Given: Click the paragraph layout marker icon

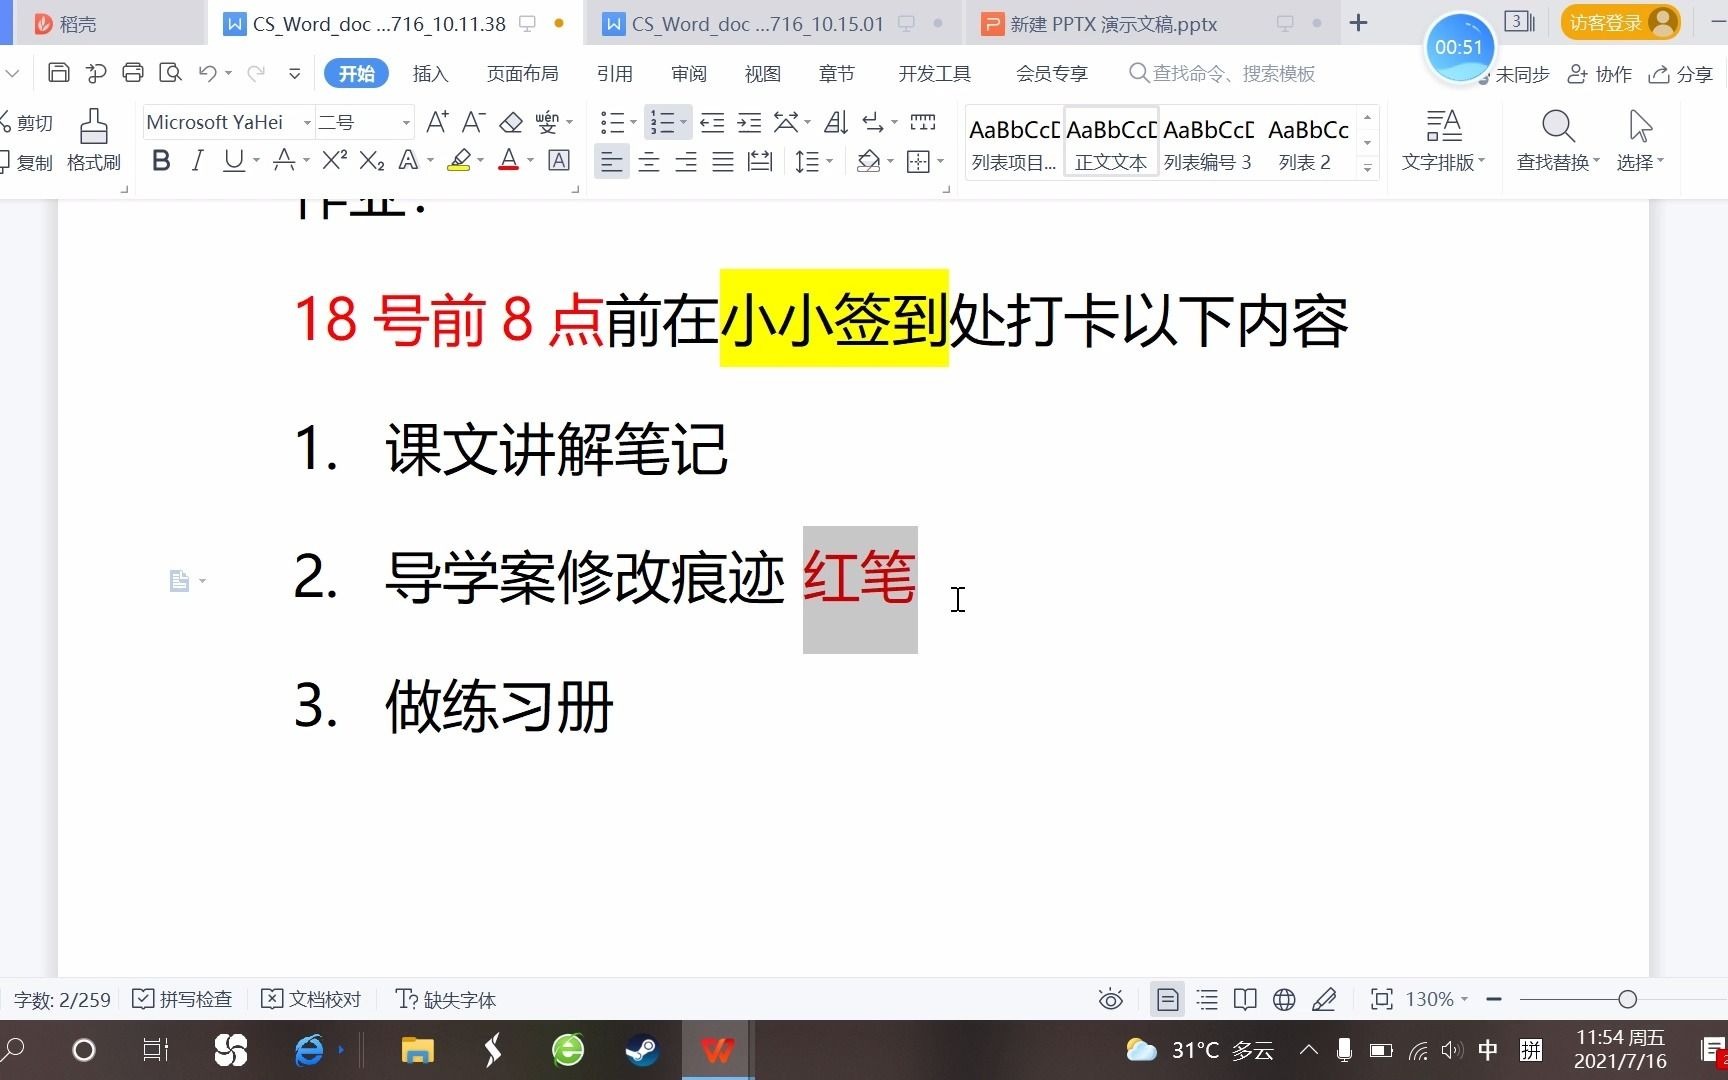Looking at the screenshot, I should click(179, 580).
